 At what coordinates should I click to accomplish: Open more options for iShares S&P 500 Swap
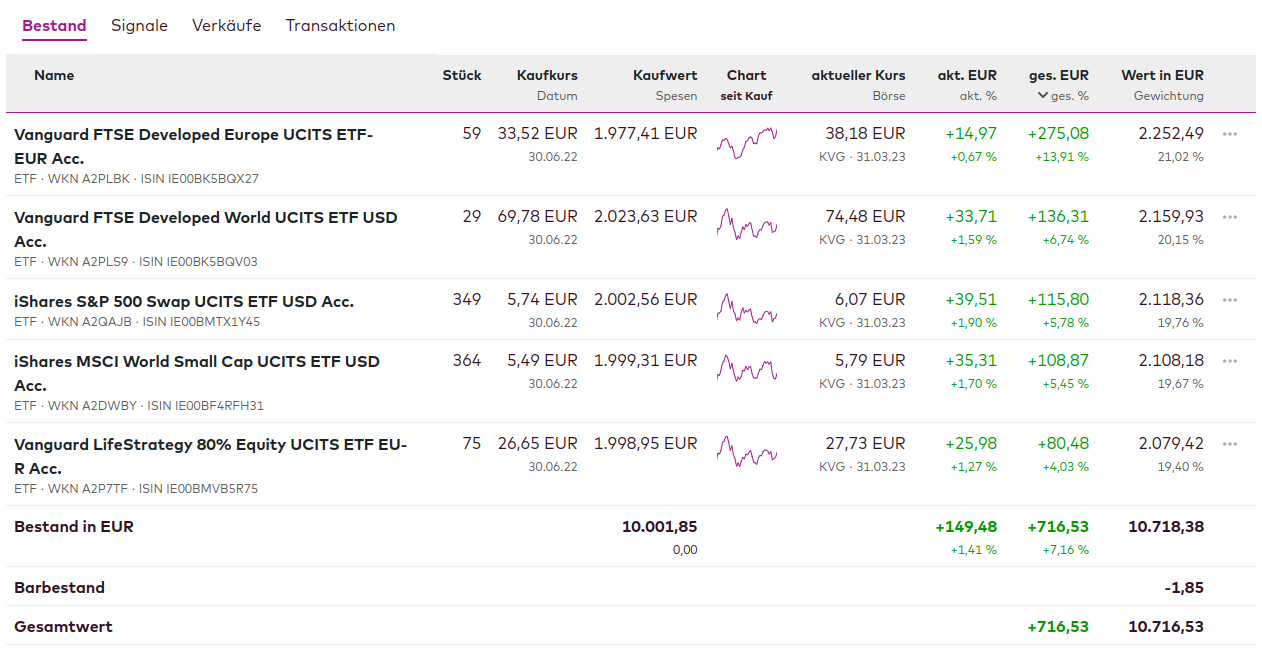[x=1230, y=300]
